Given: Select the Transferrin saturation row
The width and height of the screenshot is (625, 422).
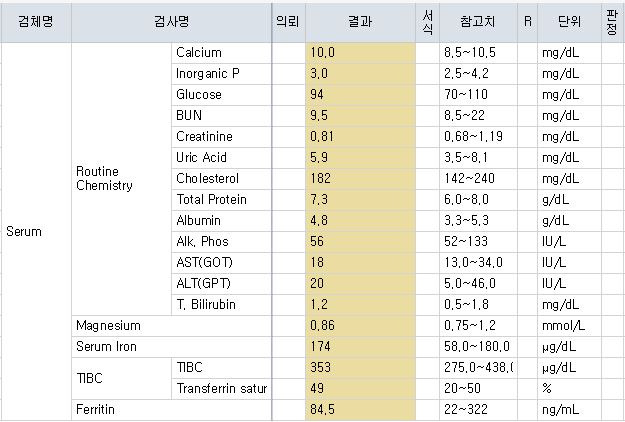Looking at the screenshot, I should coord(221,388).
